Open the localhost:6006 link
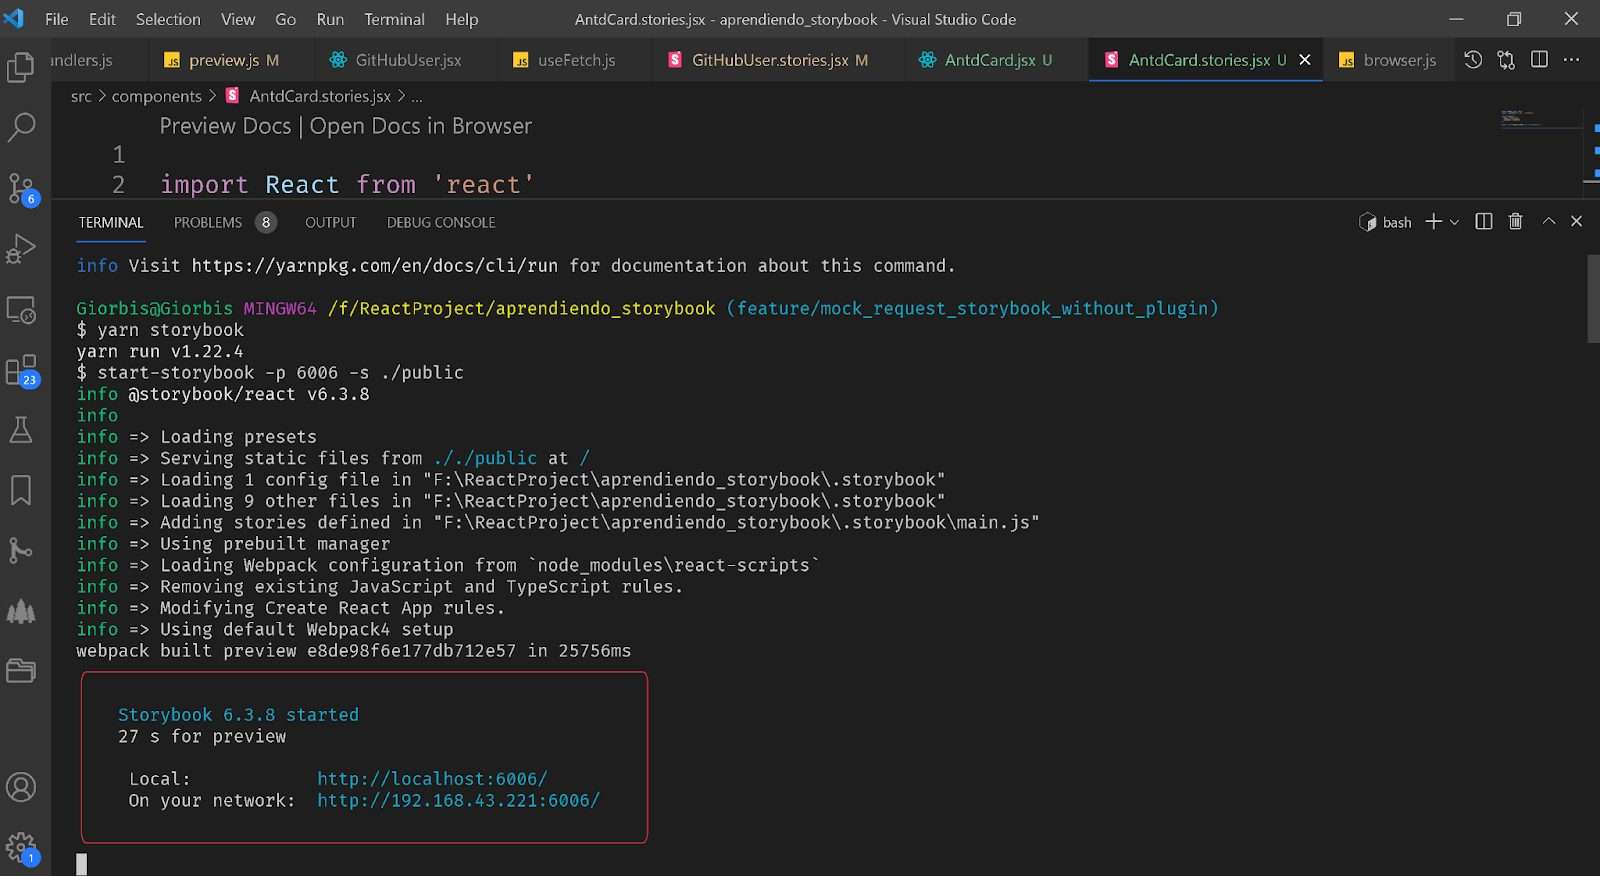 click(x=432, y=779)
